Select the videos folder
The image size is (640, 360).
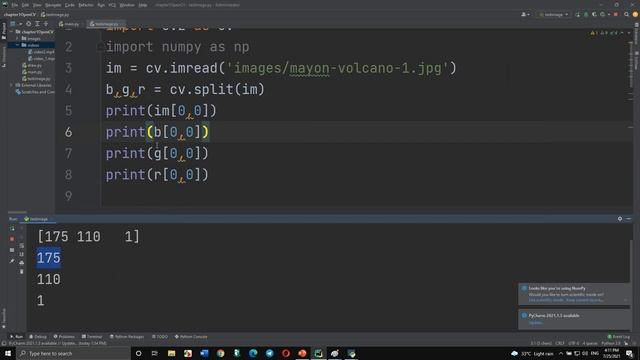point(31,45)
